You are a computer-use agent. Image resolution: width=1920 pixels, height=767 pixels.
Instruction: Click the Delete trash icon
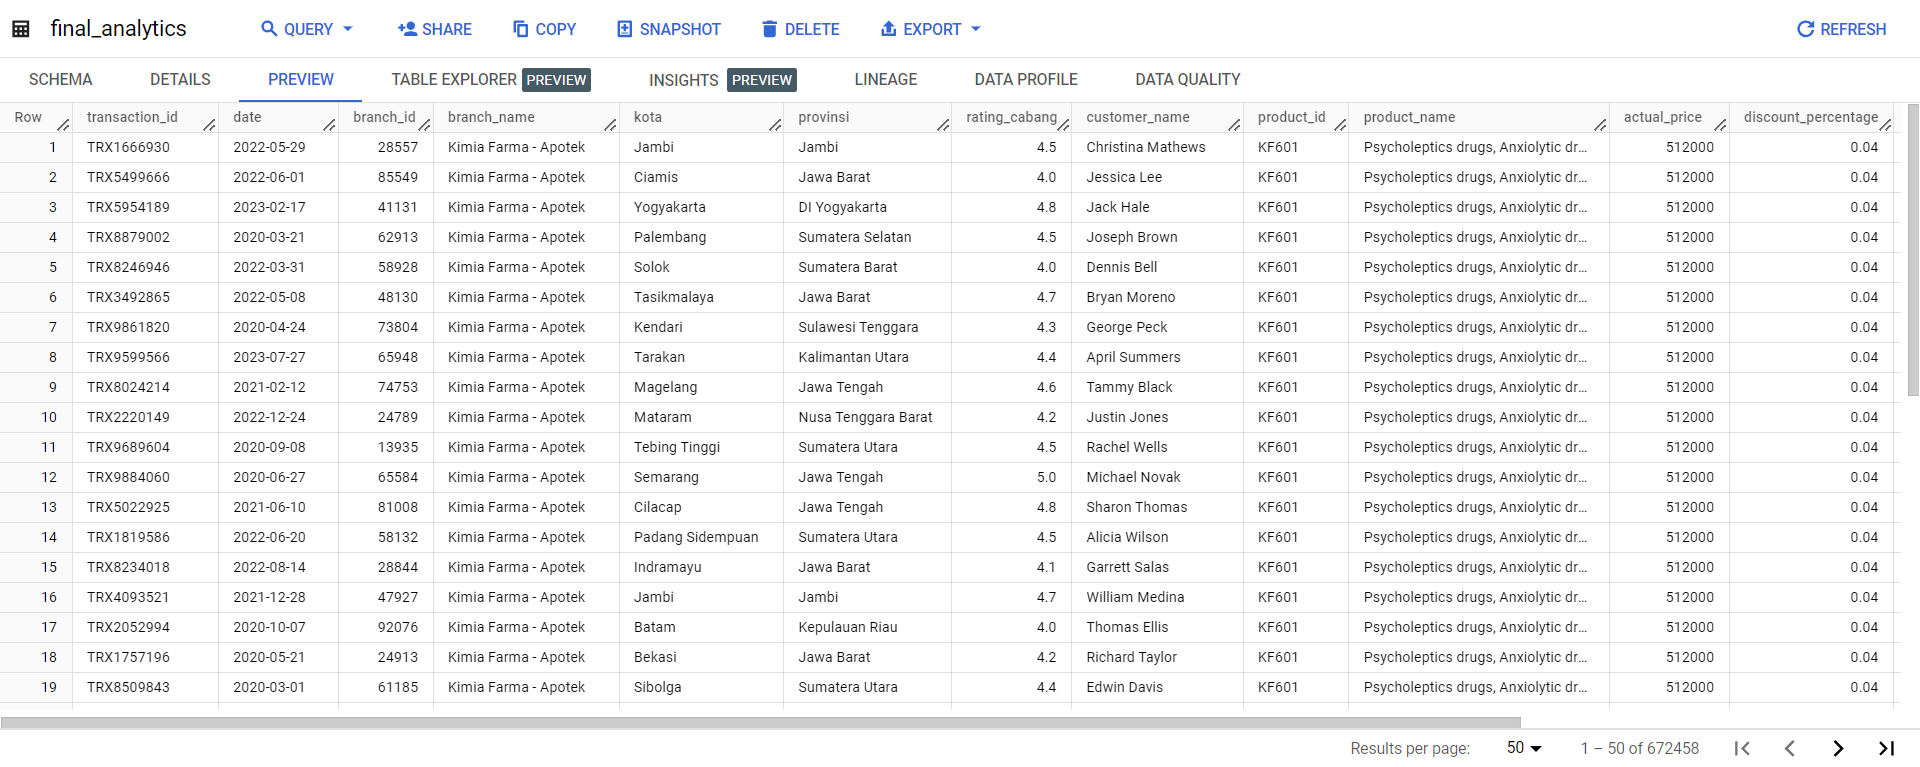(x=769, y=29)
